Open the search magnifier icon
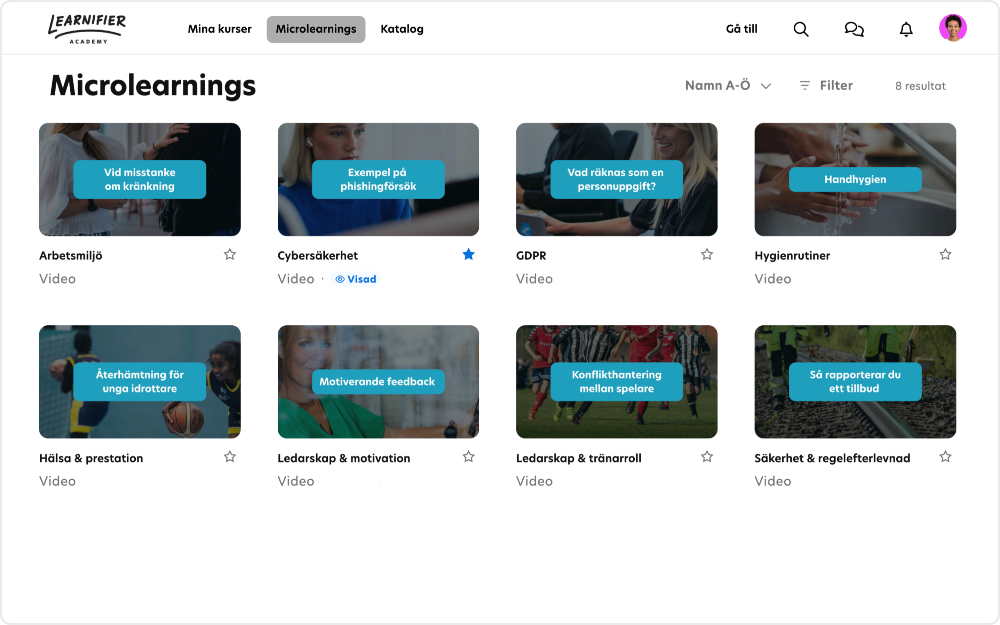The image size is (1000, 625). point(801,29)
